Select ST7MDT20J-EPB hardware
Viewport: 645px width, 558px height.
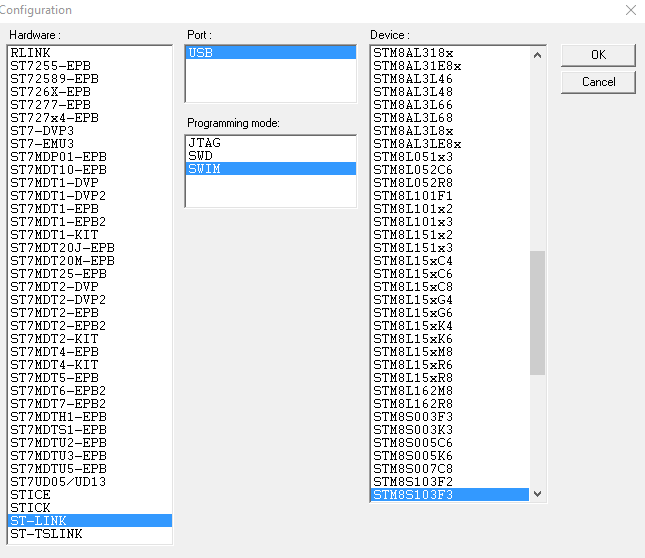pos(90,248)
